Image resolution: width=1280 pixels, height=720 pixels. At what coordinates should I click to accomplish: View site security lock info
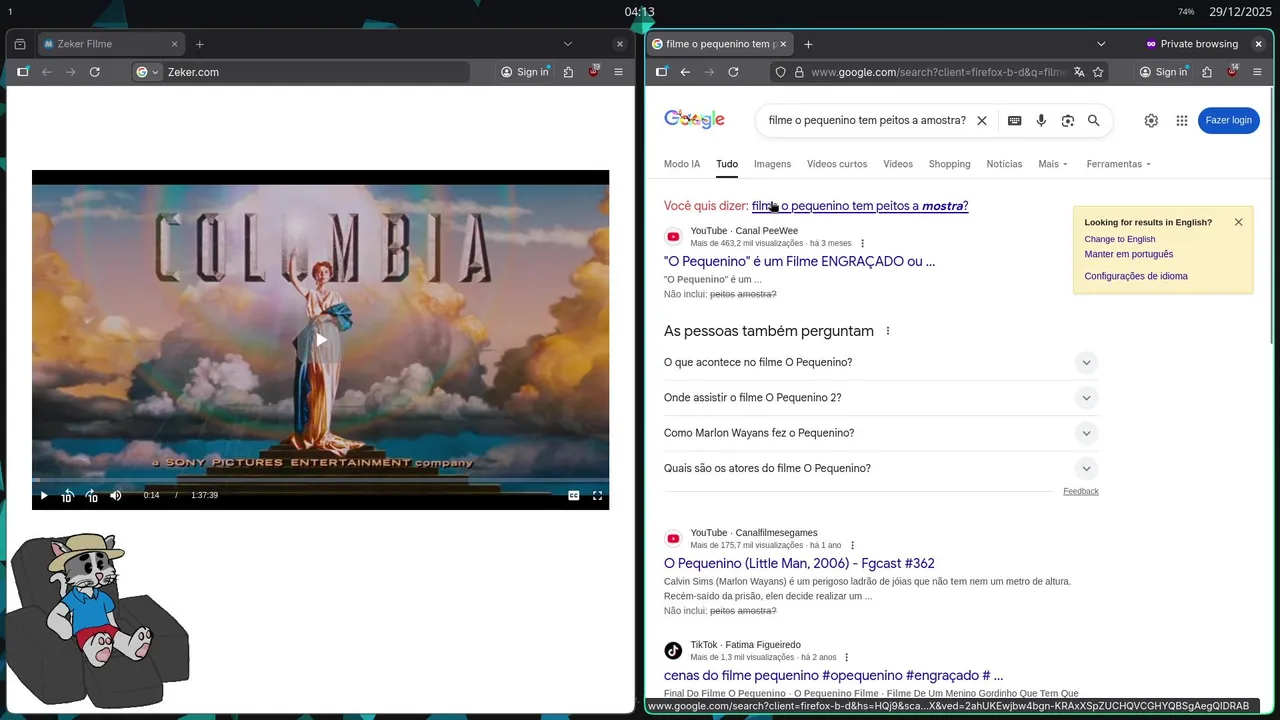pyautogui.click(x=799, y=72)
